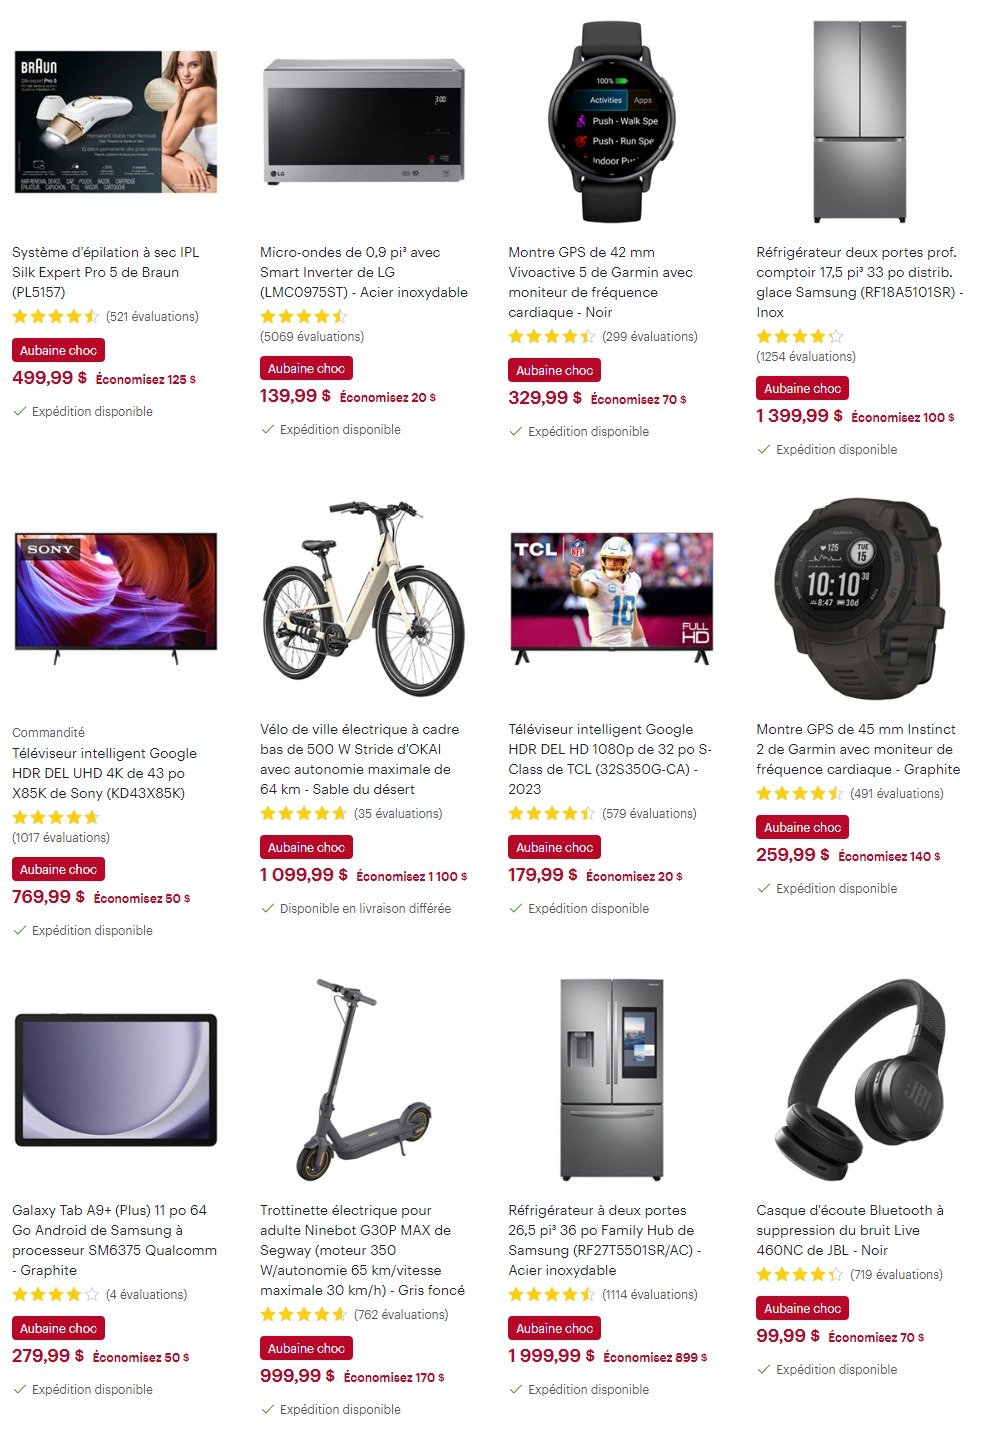Screen dimensions: 992x1431
Task: Open the Braun Silk Expert Pro 5 product image
Action: pos(116,122)
